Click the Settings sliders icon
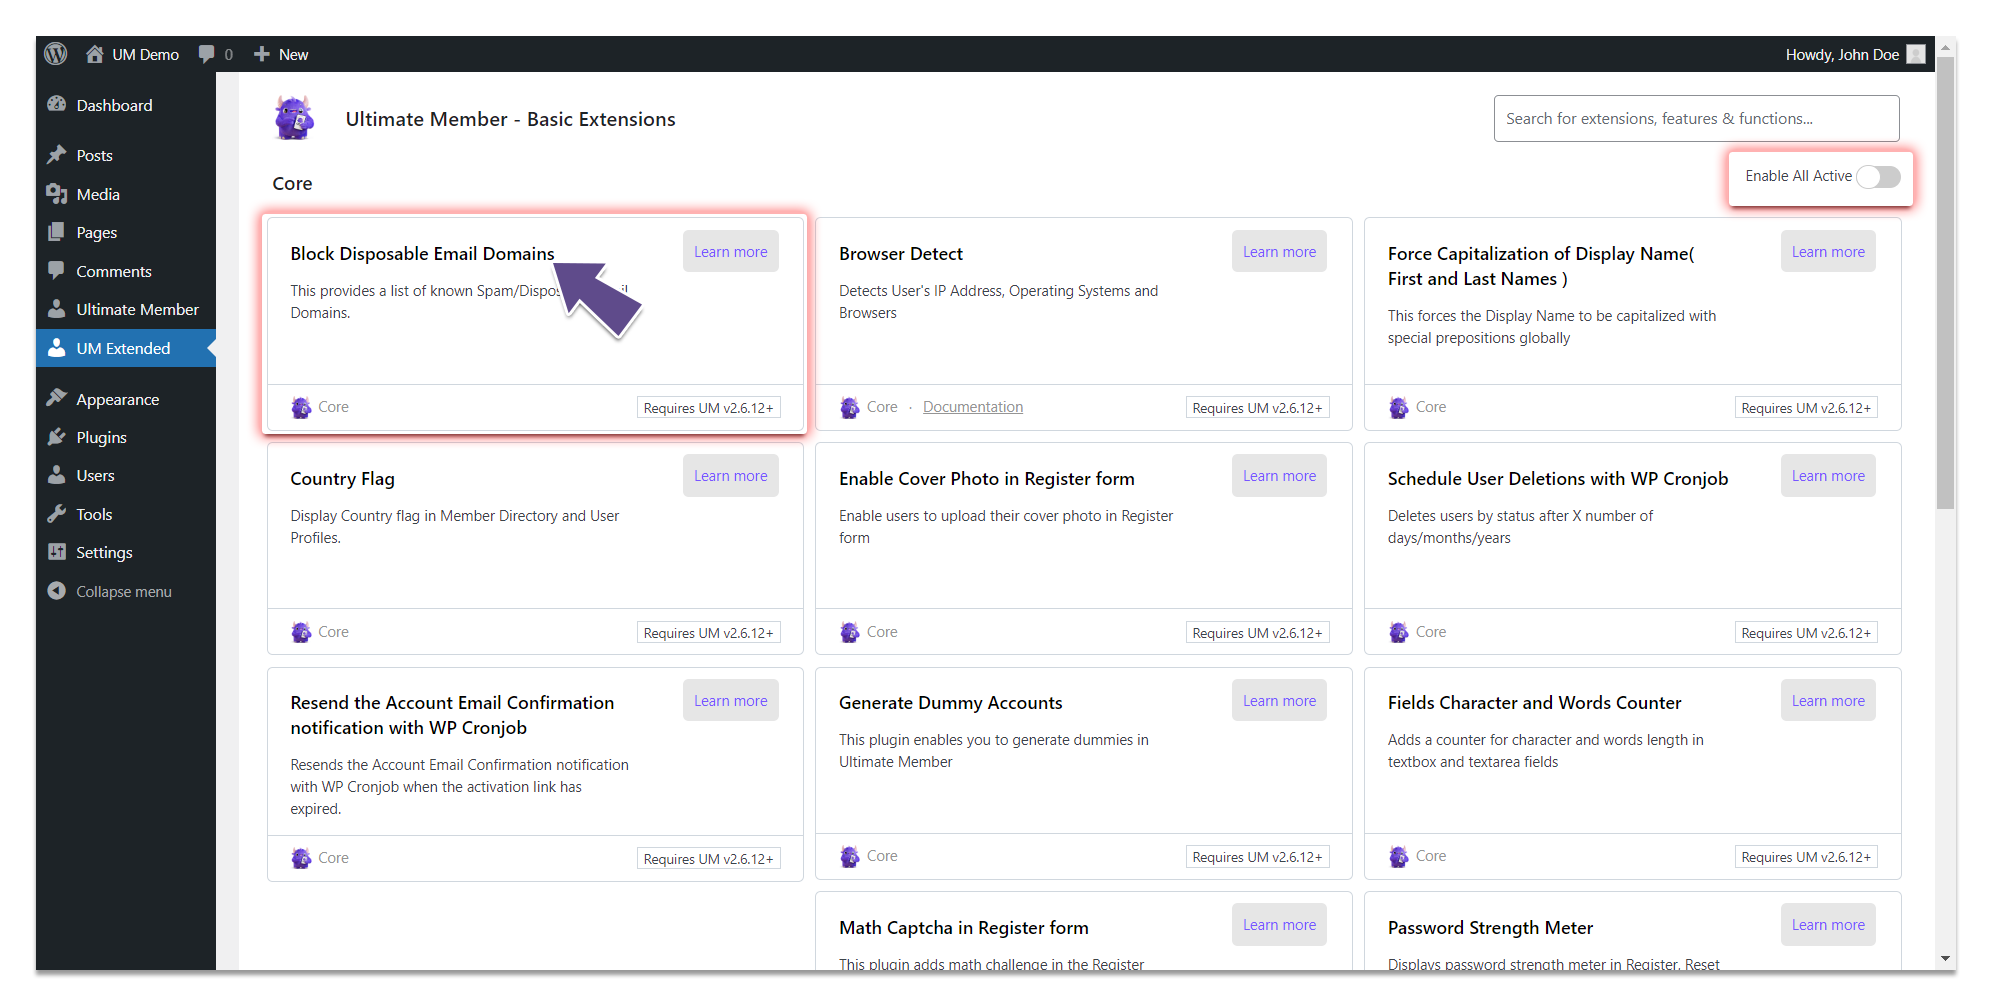This screenshot has width=1992, height=1006. click(x=57, y=552)
